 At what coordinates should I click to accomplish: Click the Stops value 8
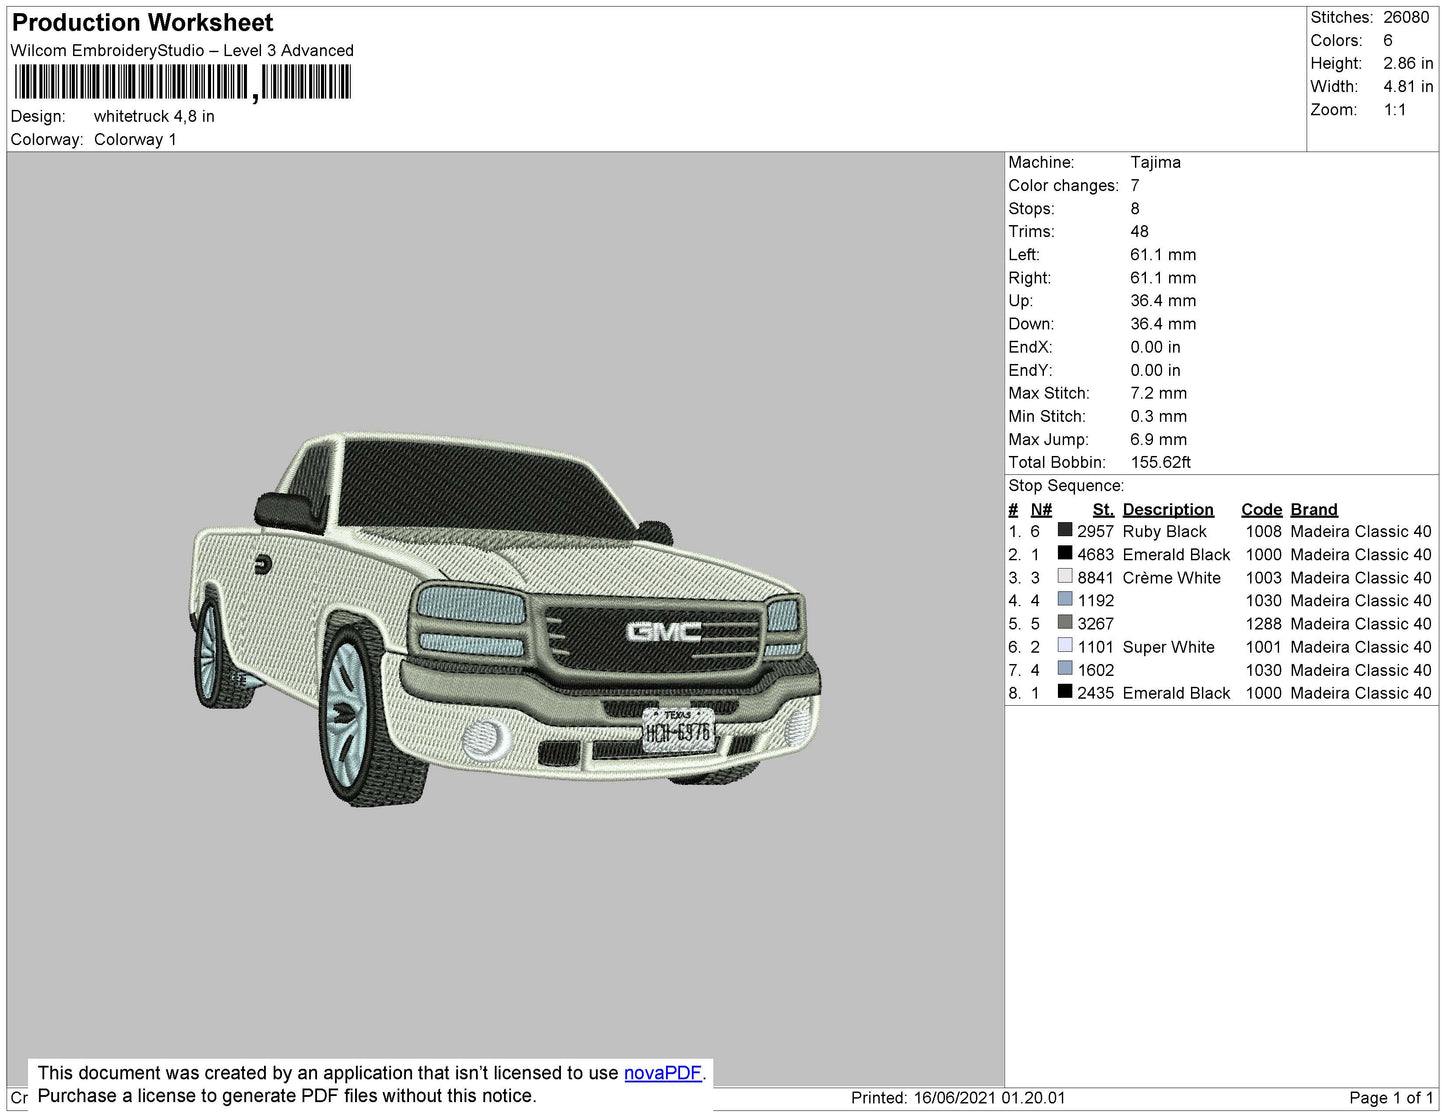point(1135,208)
